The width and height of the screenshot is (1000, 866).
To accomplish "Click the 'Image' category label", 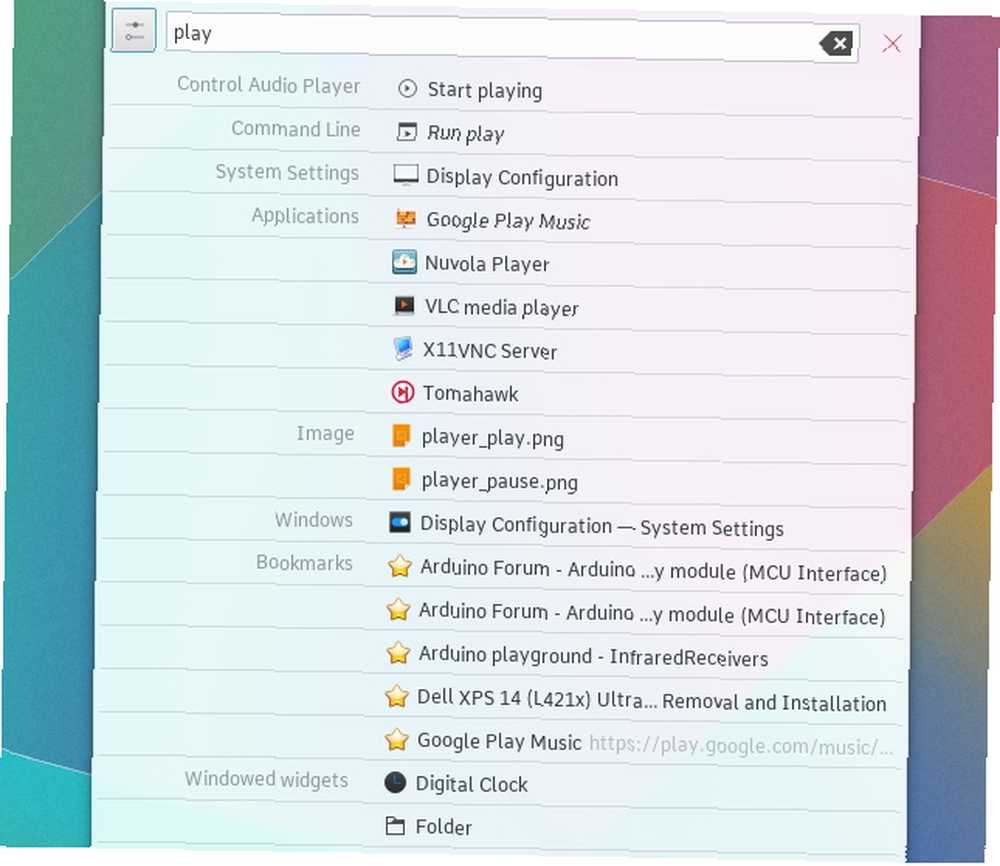I will pos(325,434).
